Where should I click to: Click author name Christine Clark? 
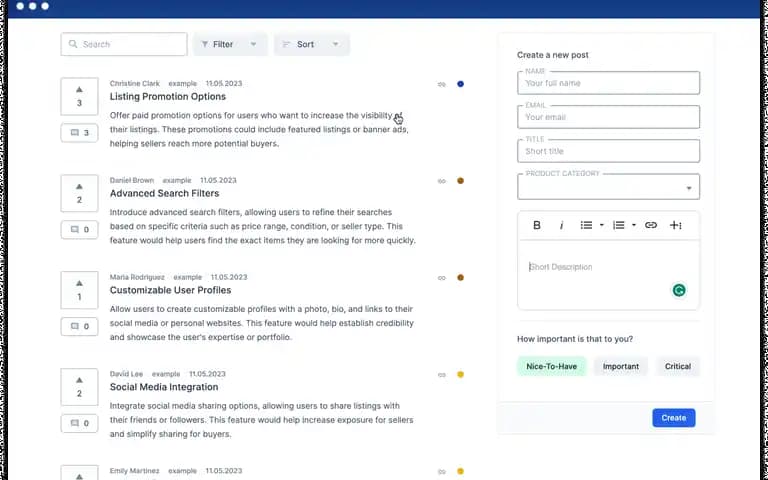(x=135, y=83)
